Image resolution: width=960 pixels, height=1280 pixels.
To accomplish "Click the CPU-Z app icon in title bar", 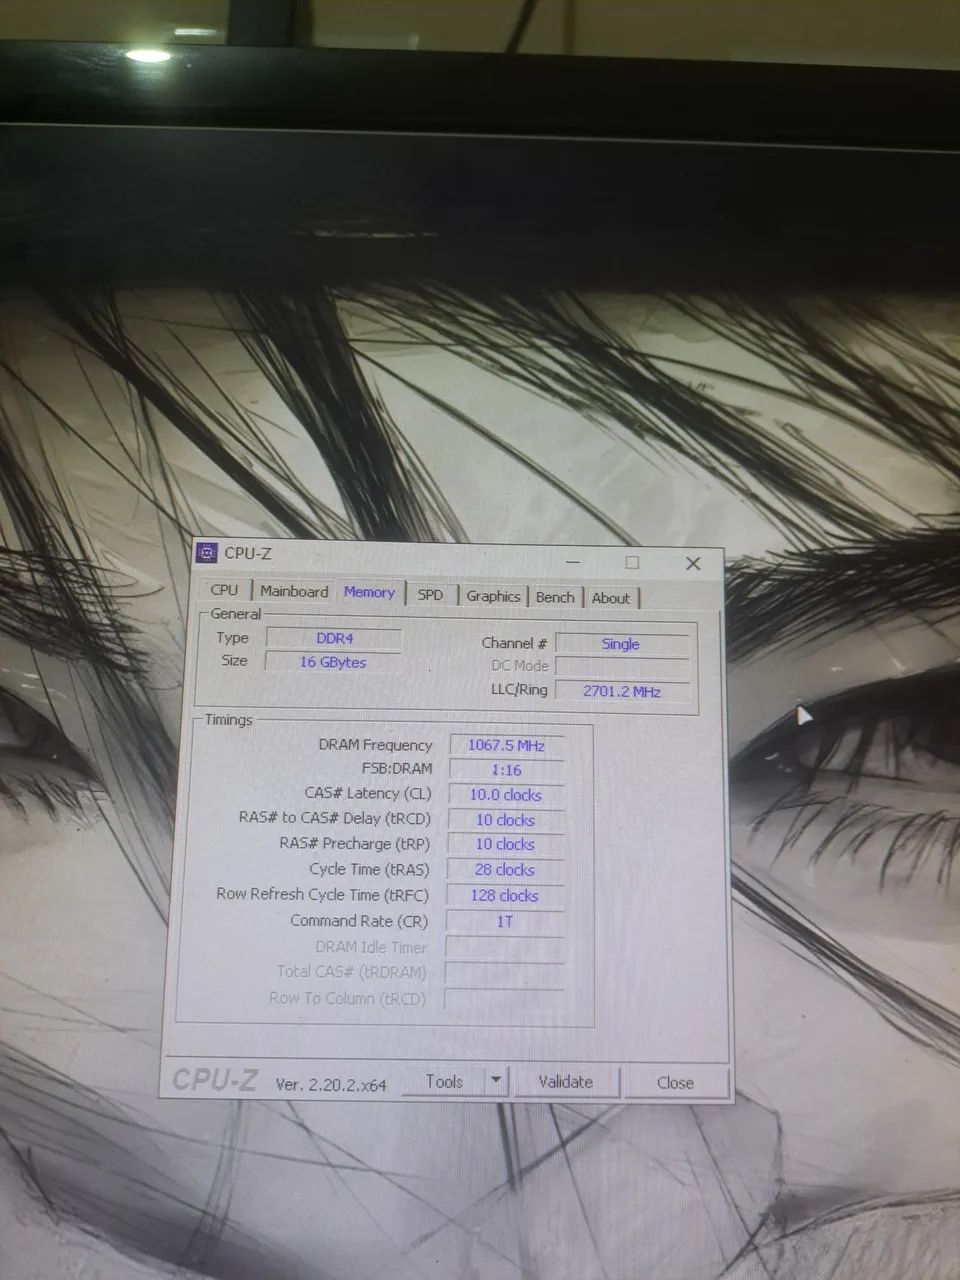I will (207, 553).
